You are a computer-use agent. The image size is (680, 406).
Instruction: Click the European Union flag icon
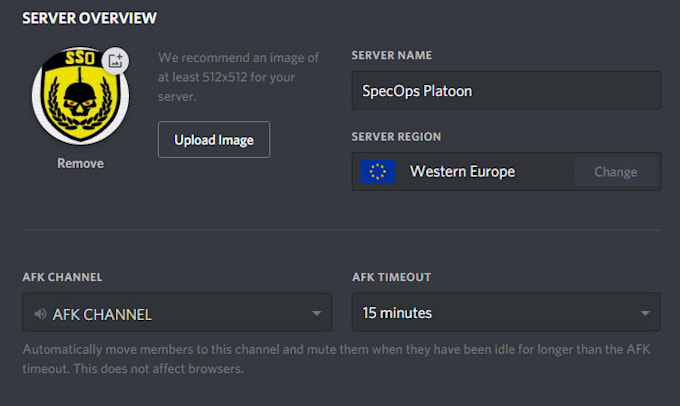[378, 171]
